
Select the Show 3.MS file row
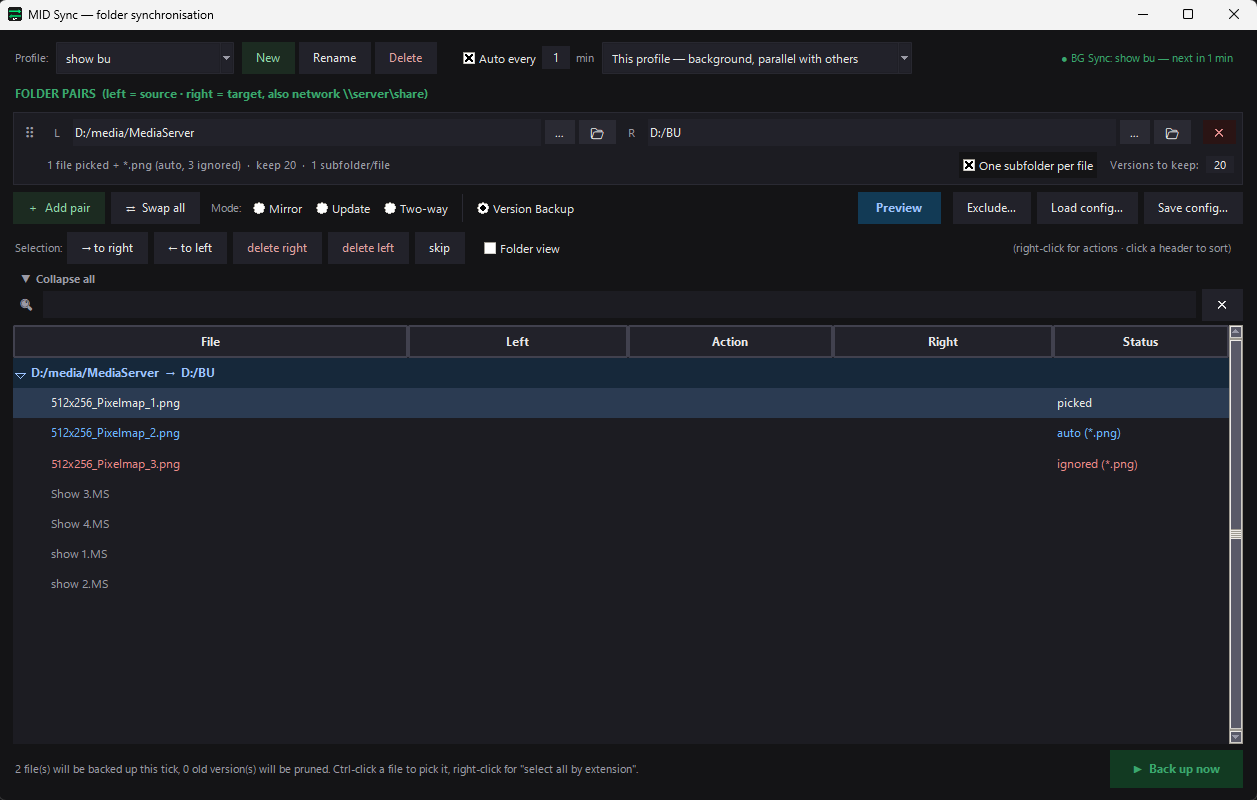[621, 494]
